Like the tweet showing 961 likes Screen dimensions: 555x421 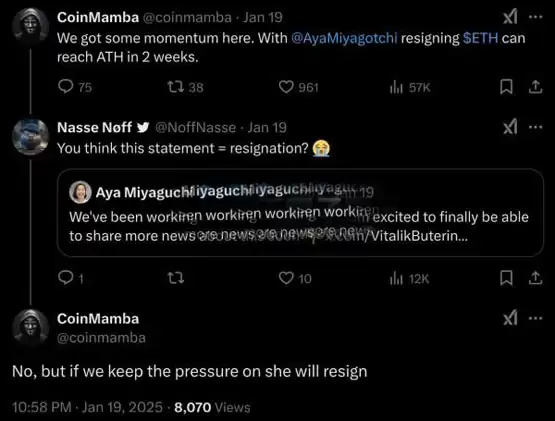(x=286, y=87)
